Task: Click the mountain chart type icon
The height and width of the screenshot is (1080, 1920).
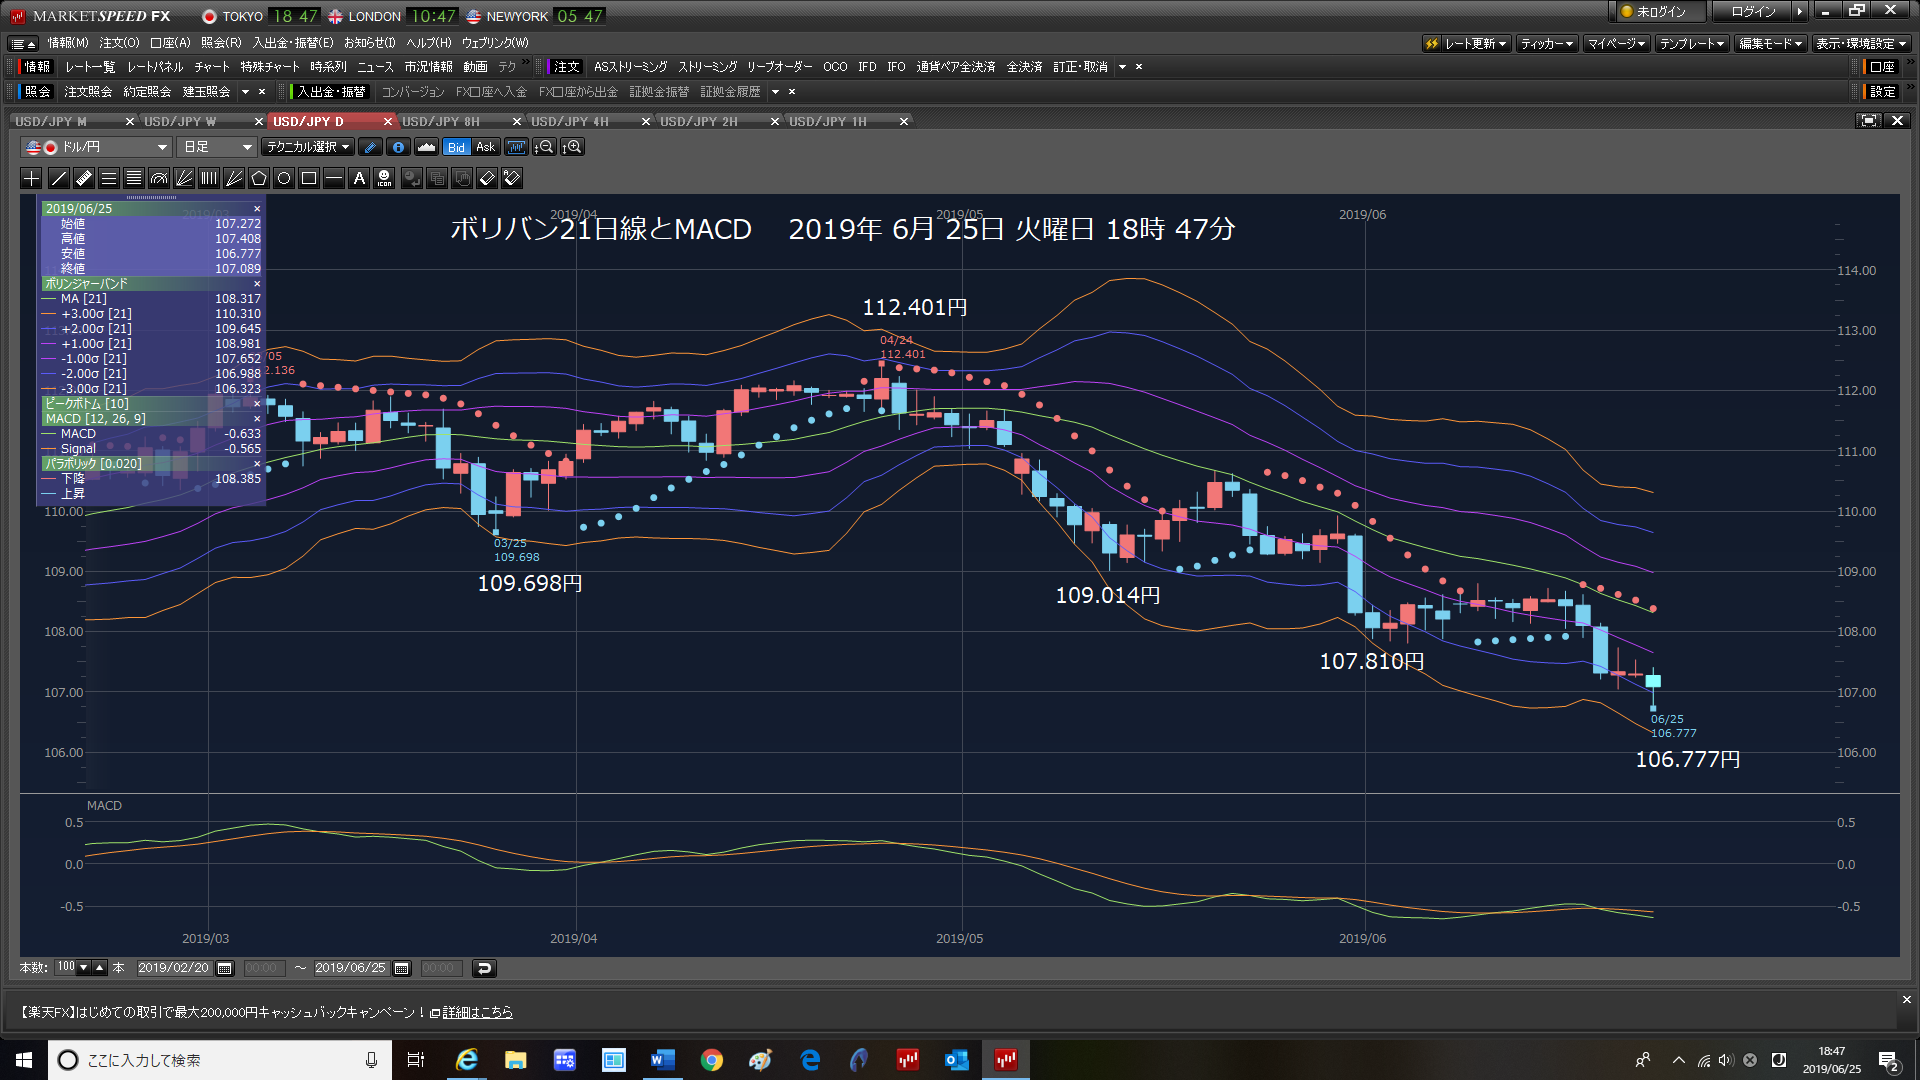Action: tap(426, 147)
